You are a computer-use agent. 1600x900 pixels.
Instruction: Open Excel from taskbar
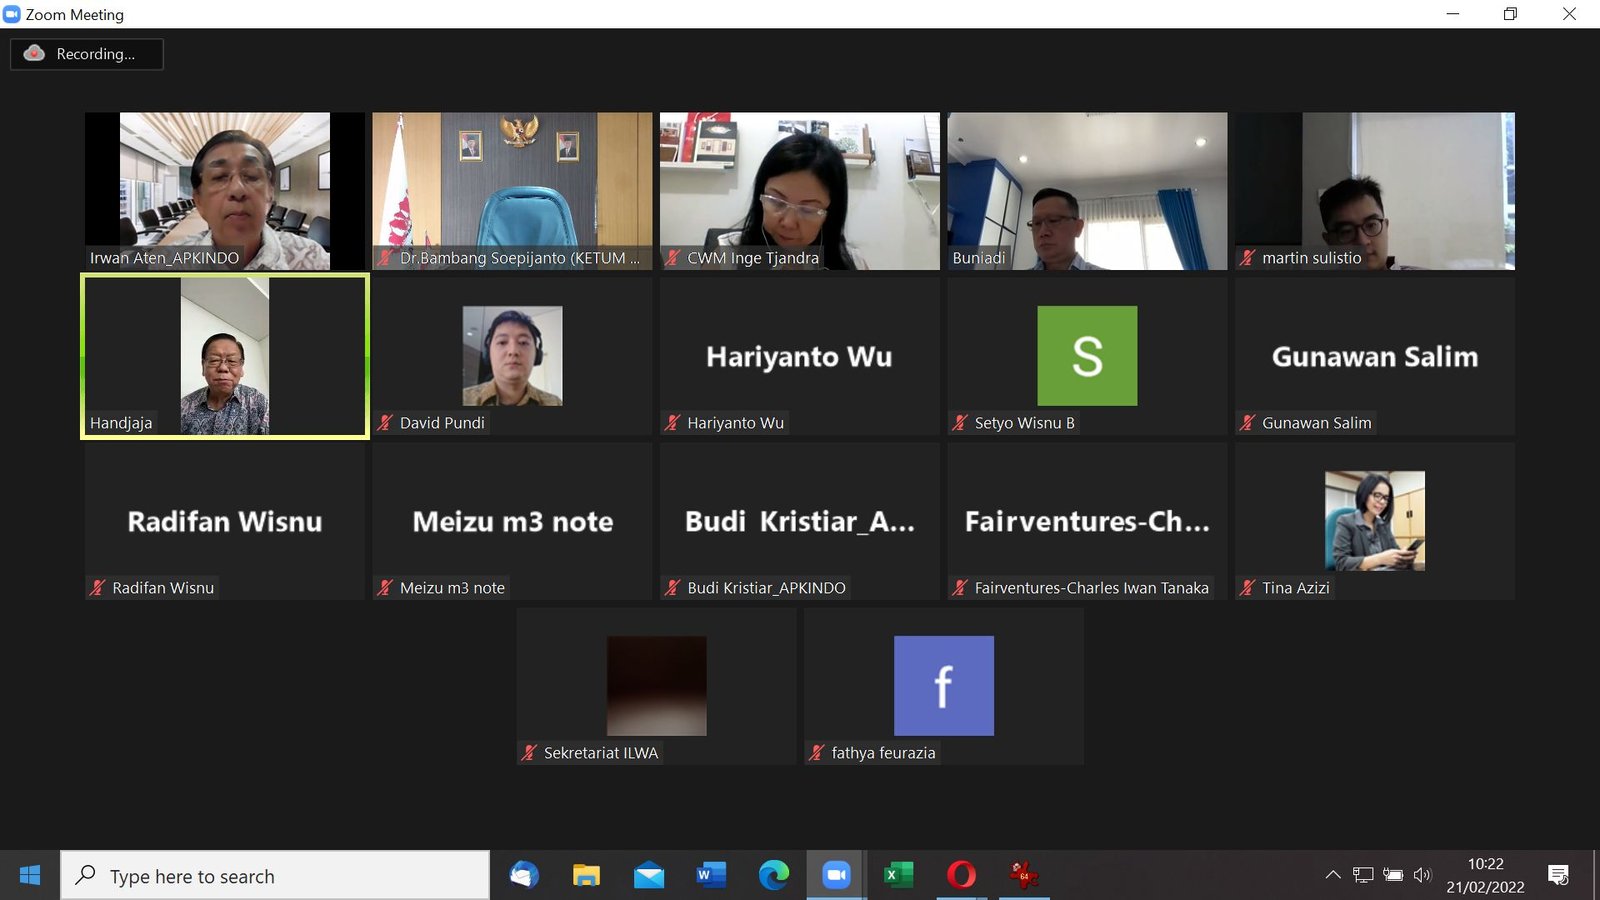898,876
